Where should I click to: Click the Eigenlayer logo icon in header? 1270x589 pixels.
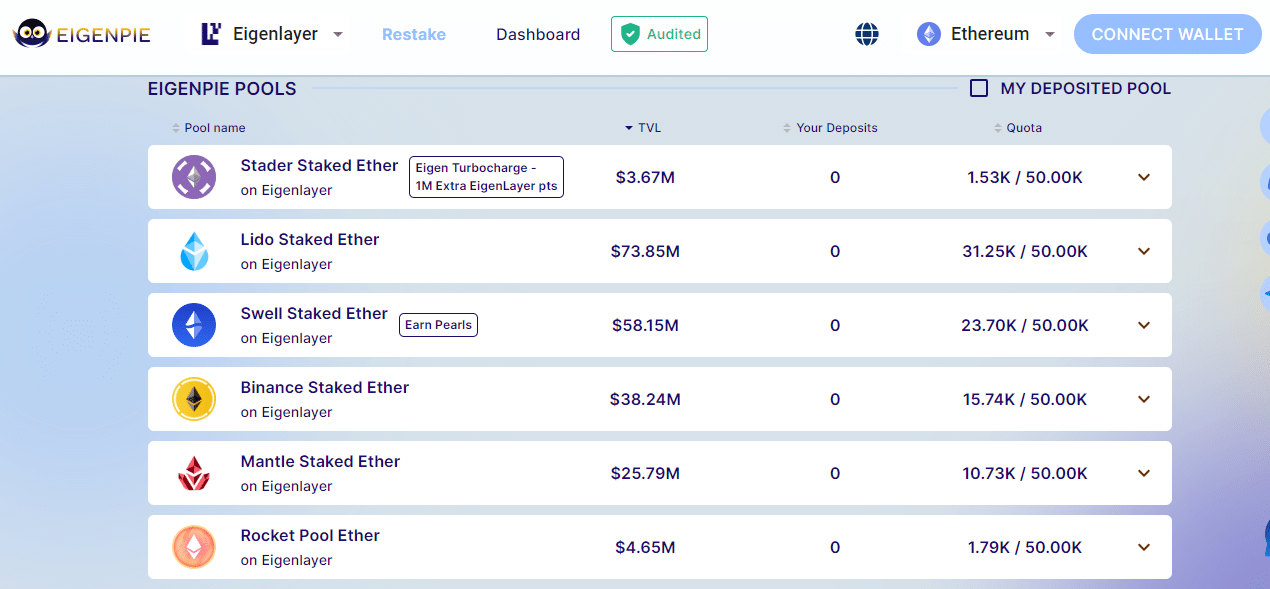(211, 34)
